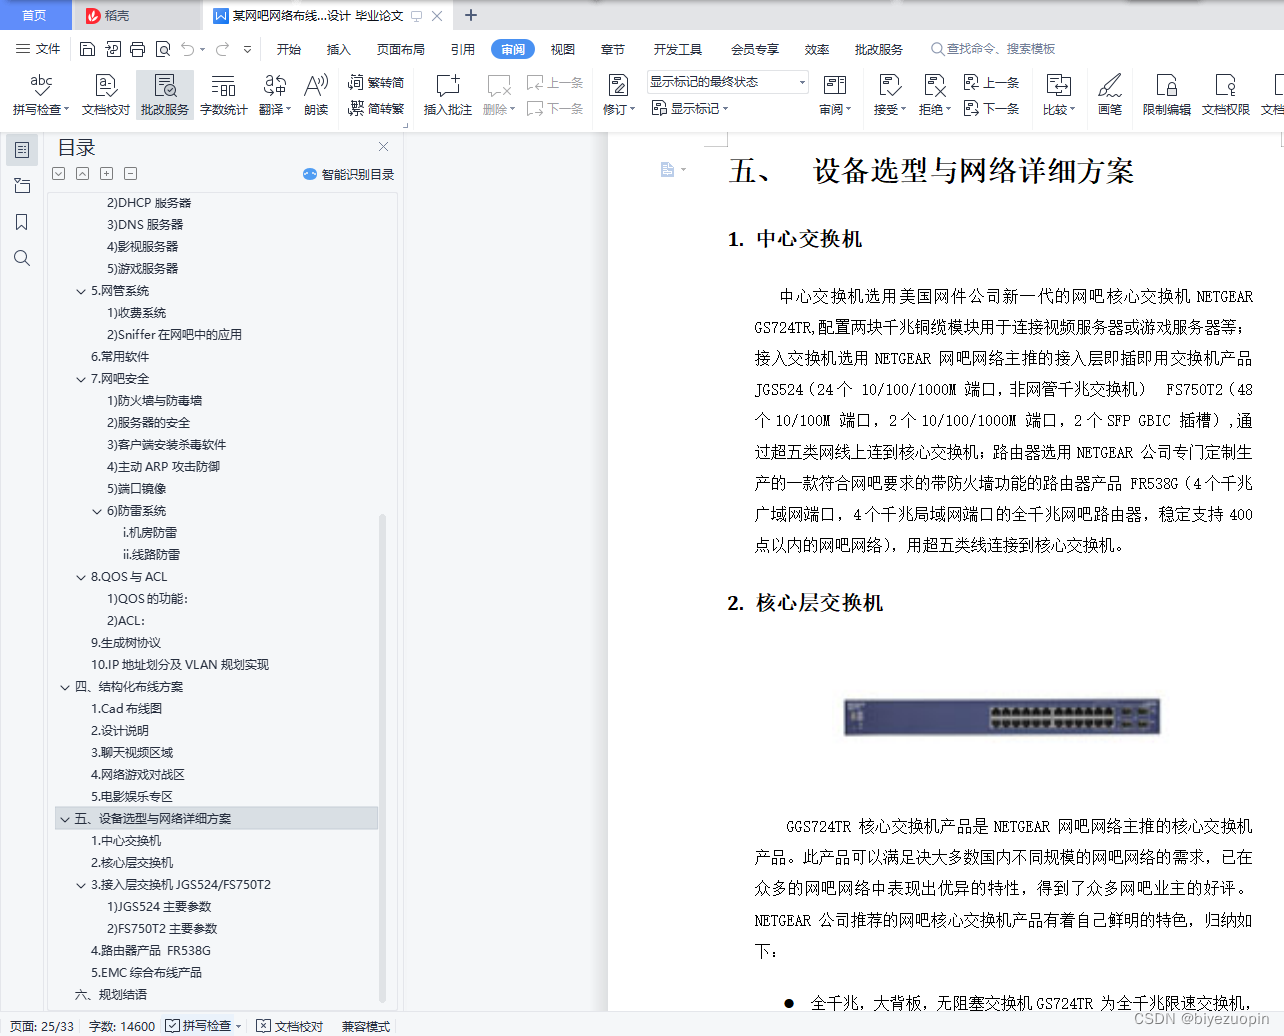The image size is (1284, 1036).
Task: Open document permissions 文档权限
Action: pyautogui.click(x=1226, y=95)
